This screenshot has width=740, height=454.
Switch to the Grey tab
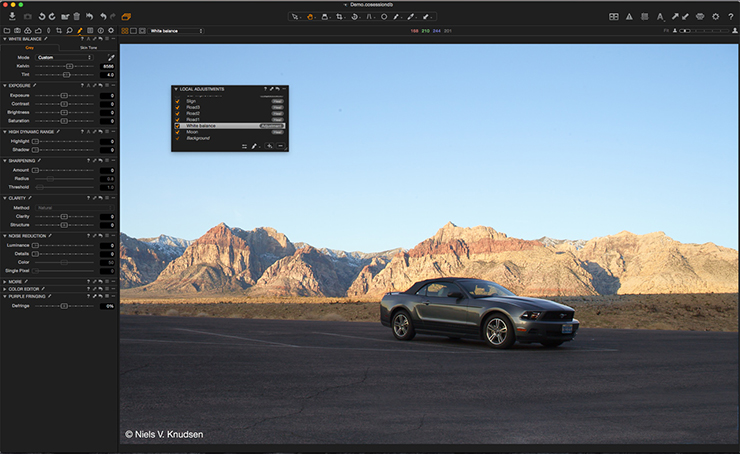(30, 48)
